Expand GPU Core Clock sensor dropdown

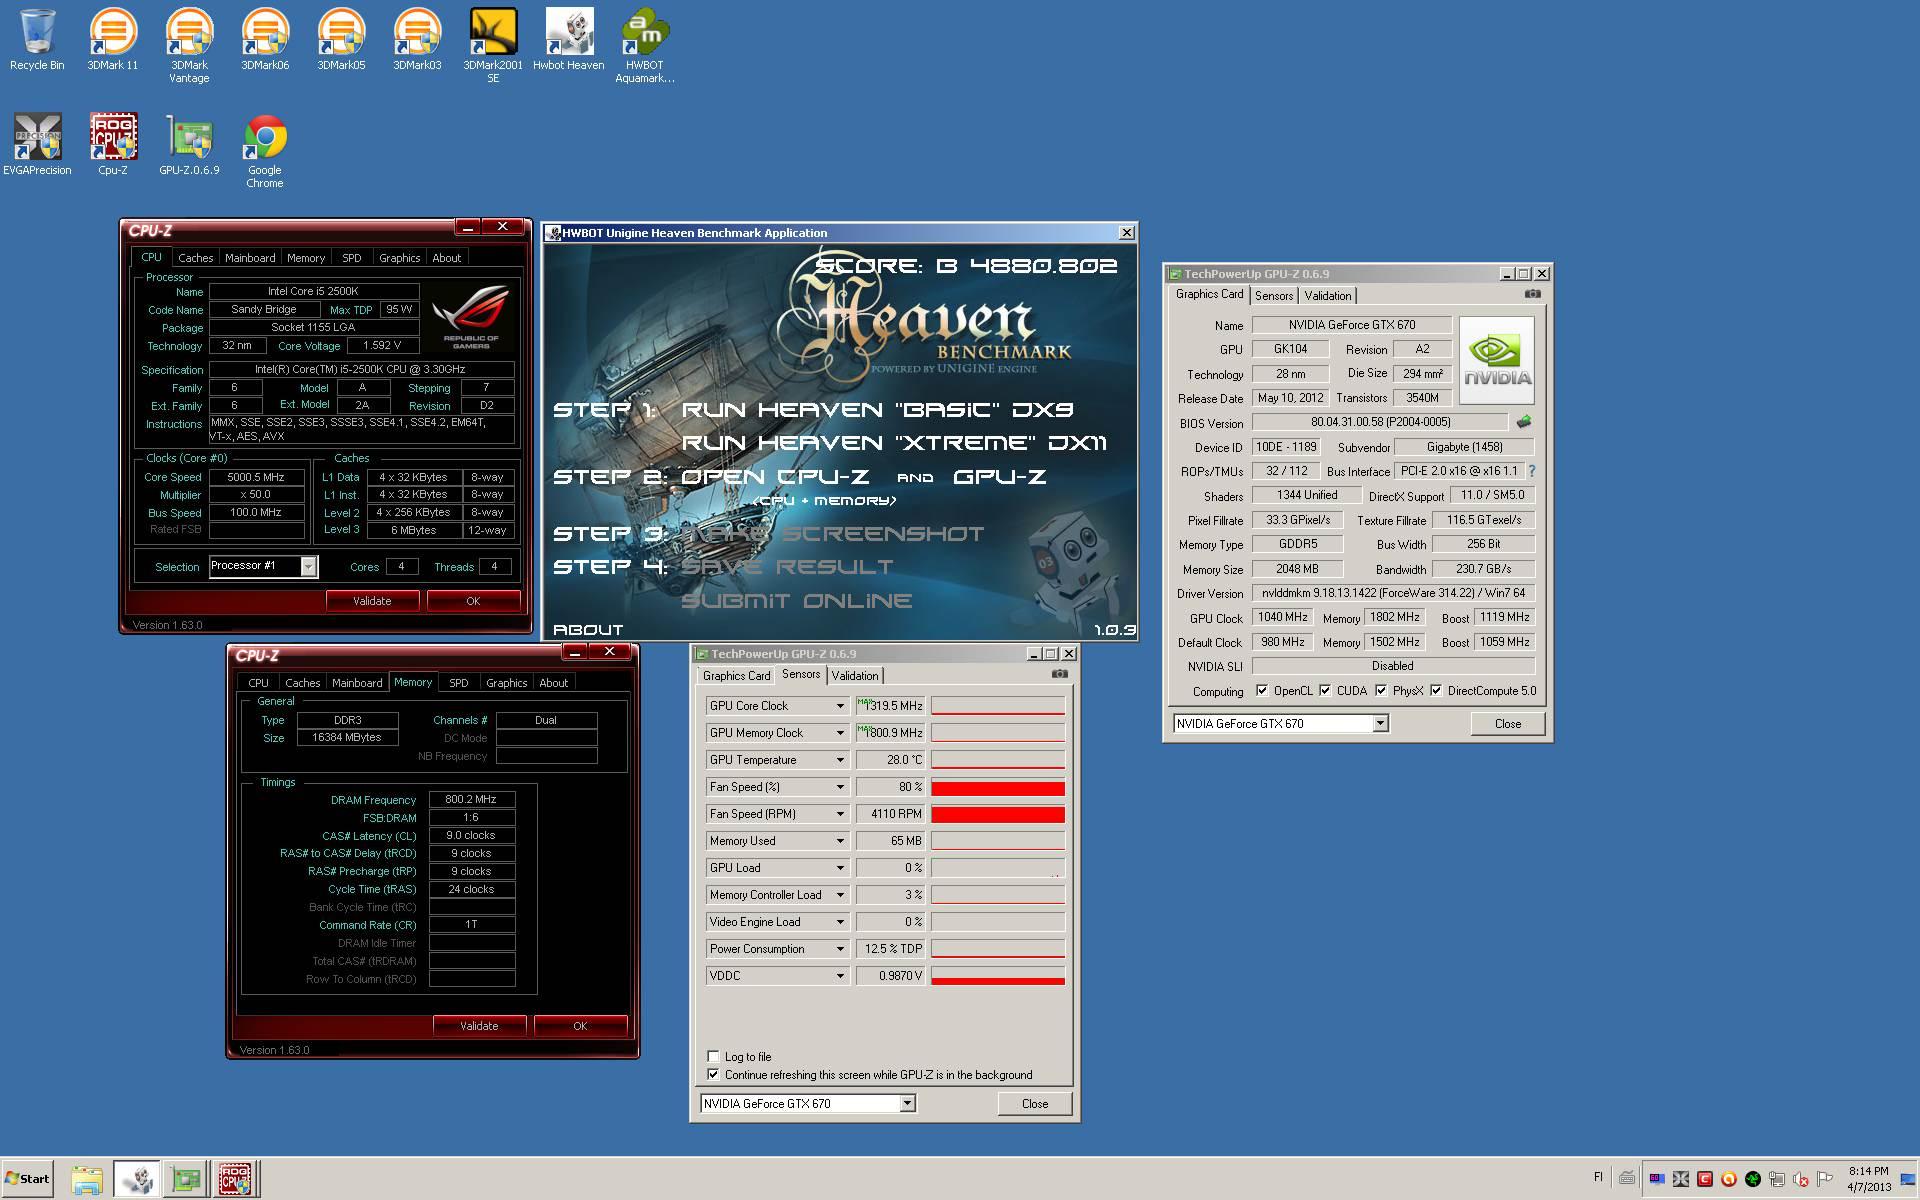(840, 706)
